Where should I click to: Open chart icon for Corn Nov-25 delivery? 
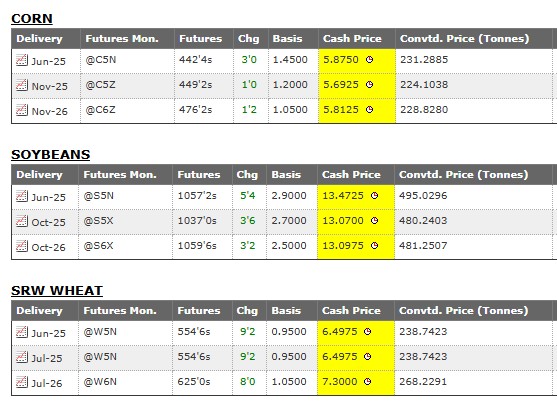(x=22, y=85)
